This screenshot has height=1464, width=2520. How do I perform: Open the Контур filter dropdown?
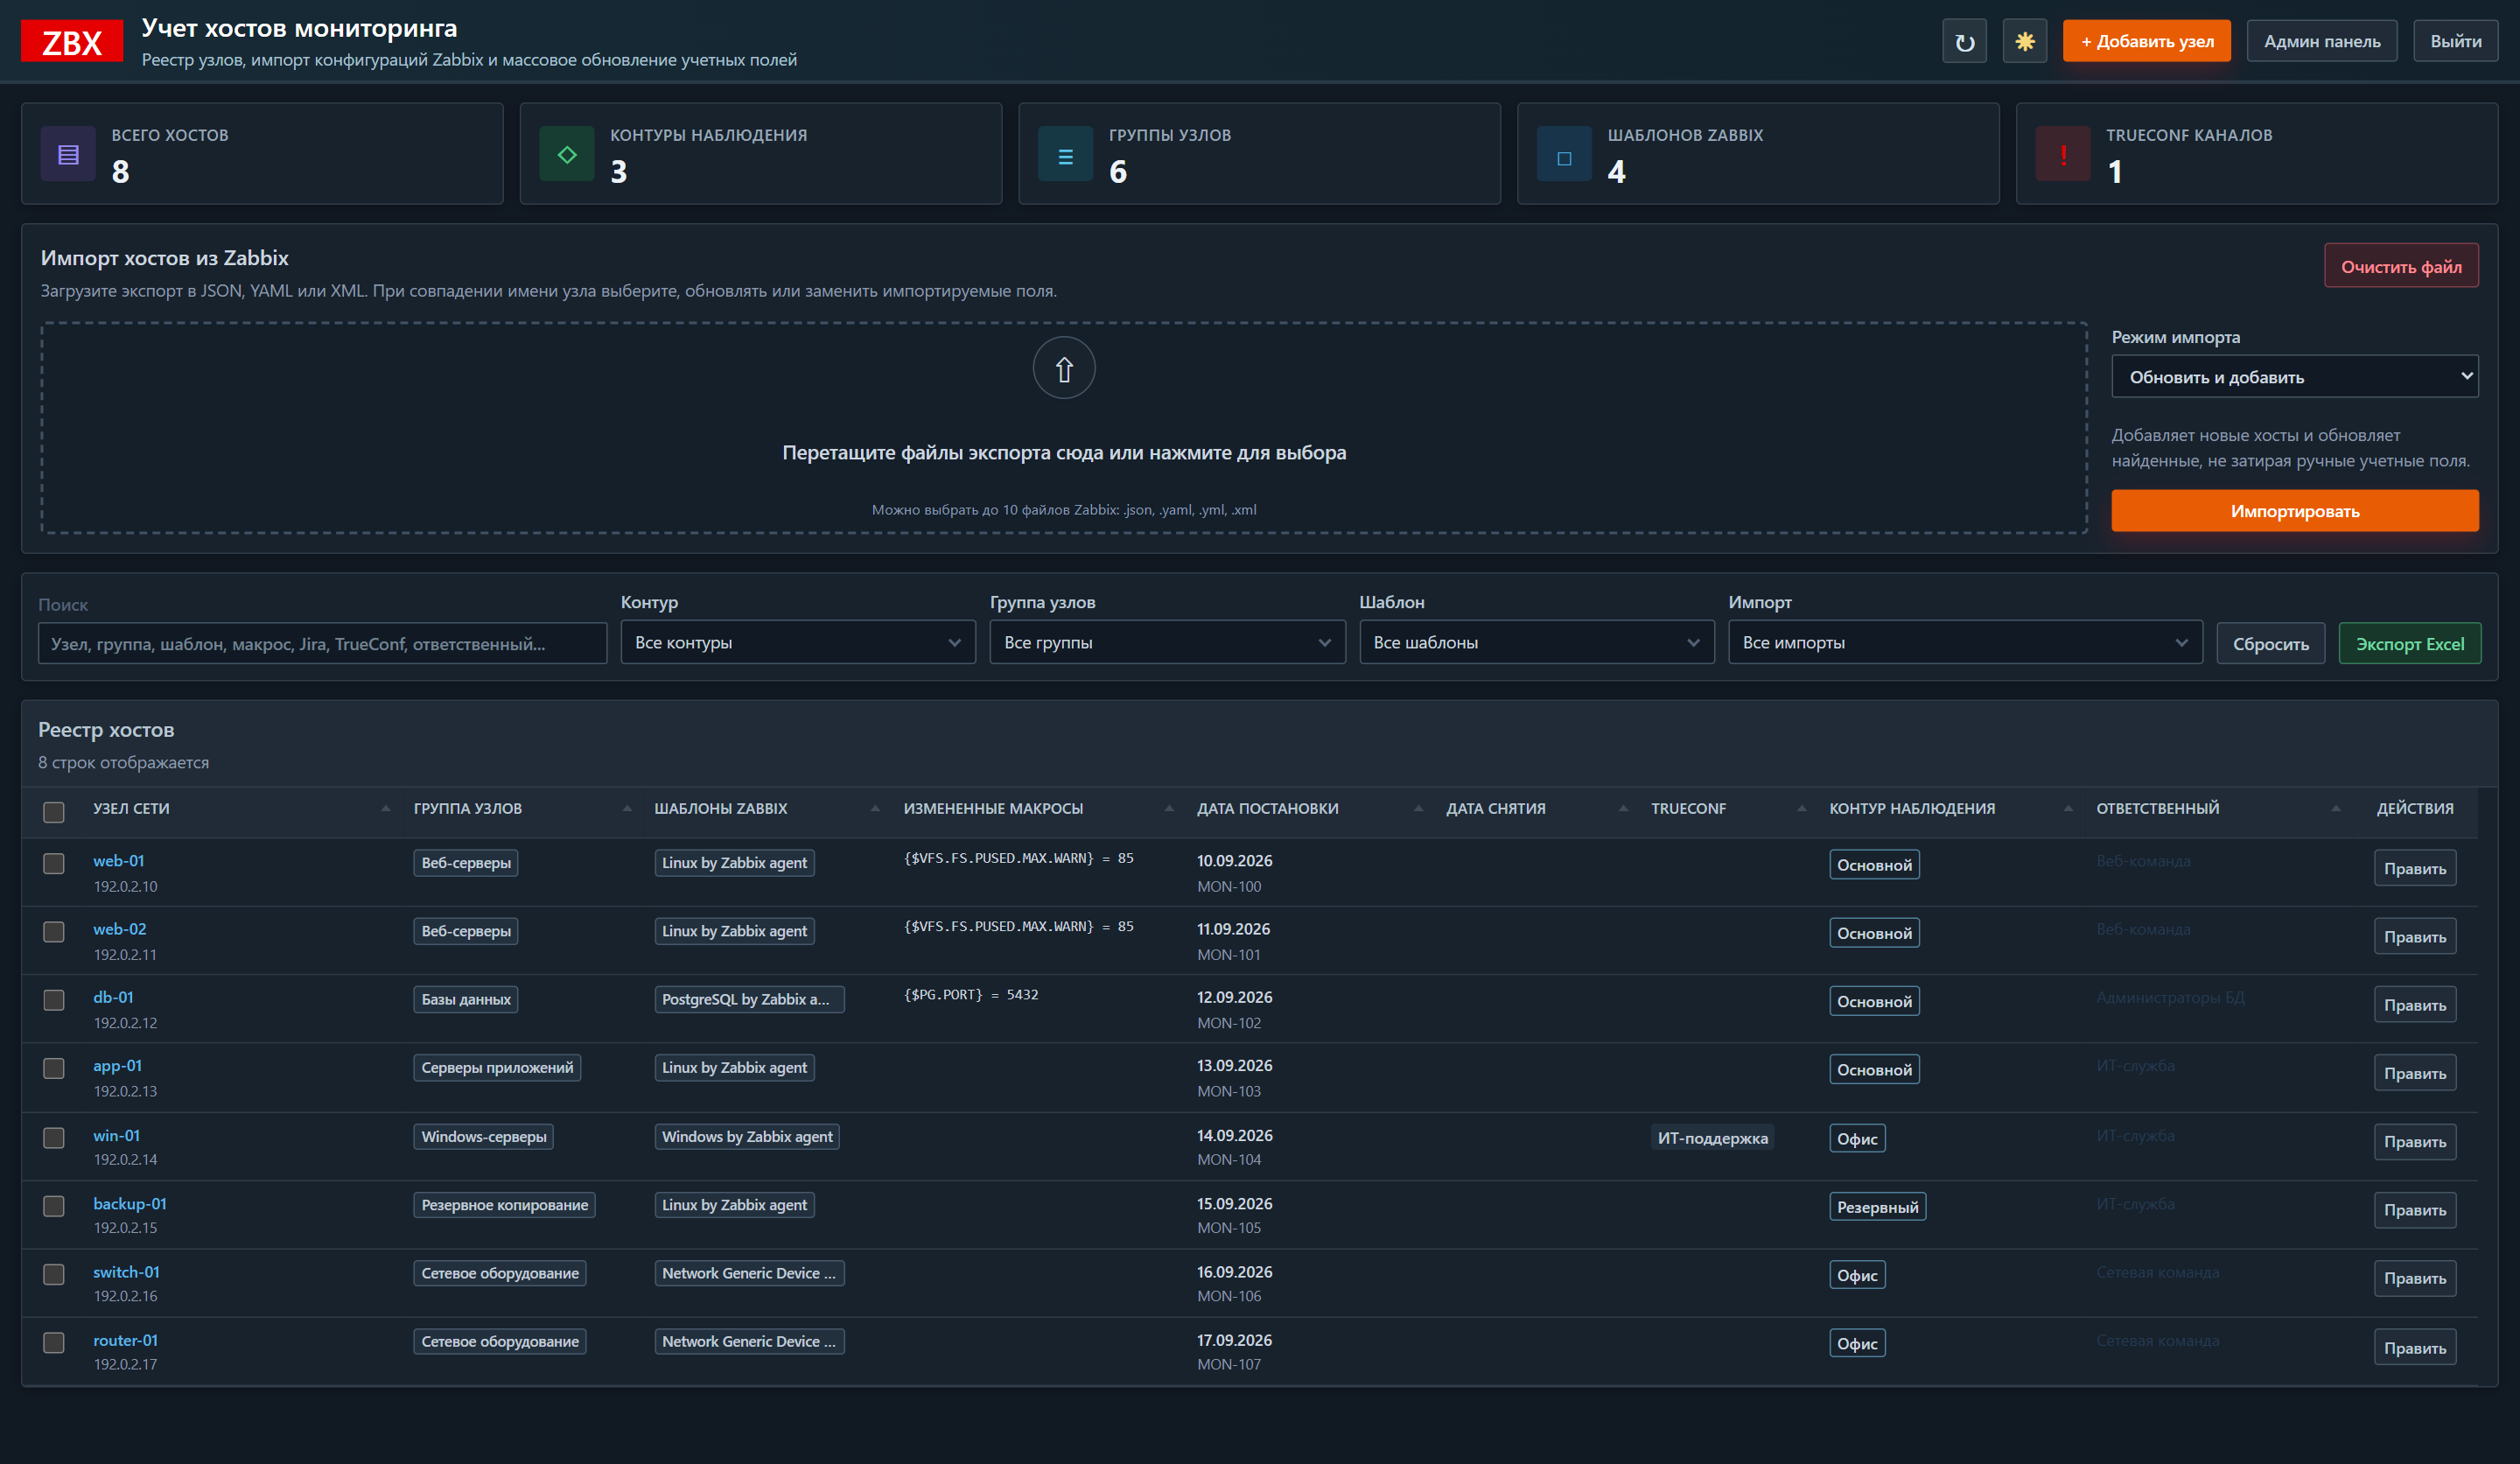coord(798,642)
